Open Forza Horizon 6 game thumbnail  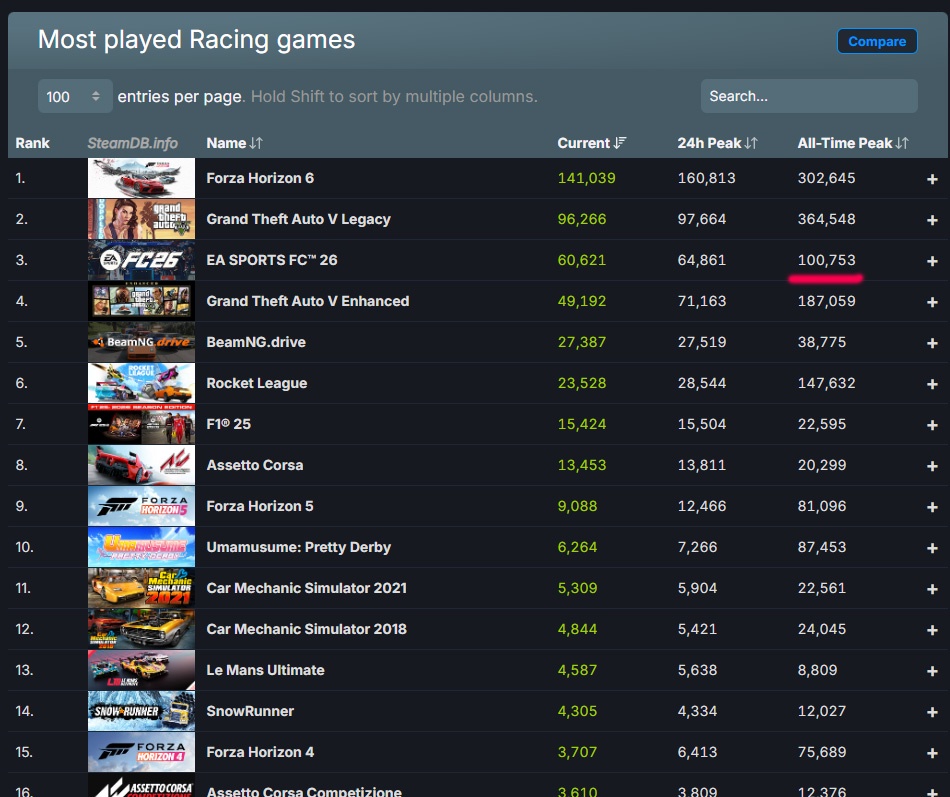pyautogui.click(x=141, y=178)
